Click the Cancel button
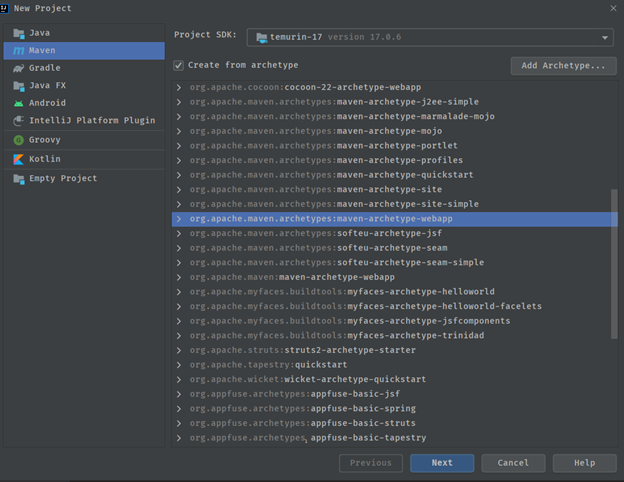The width and height of the screenshot is (624, 482). point(513,463)
